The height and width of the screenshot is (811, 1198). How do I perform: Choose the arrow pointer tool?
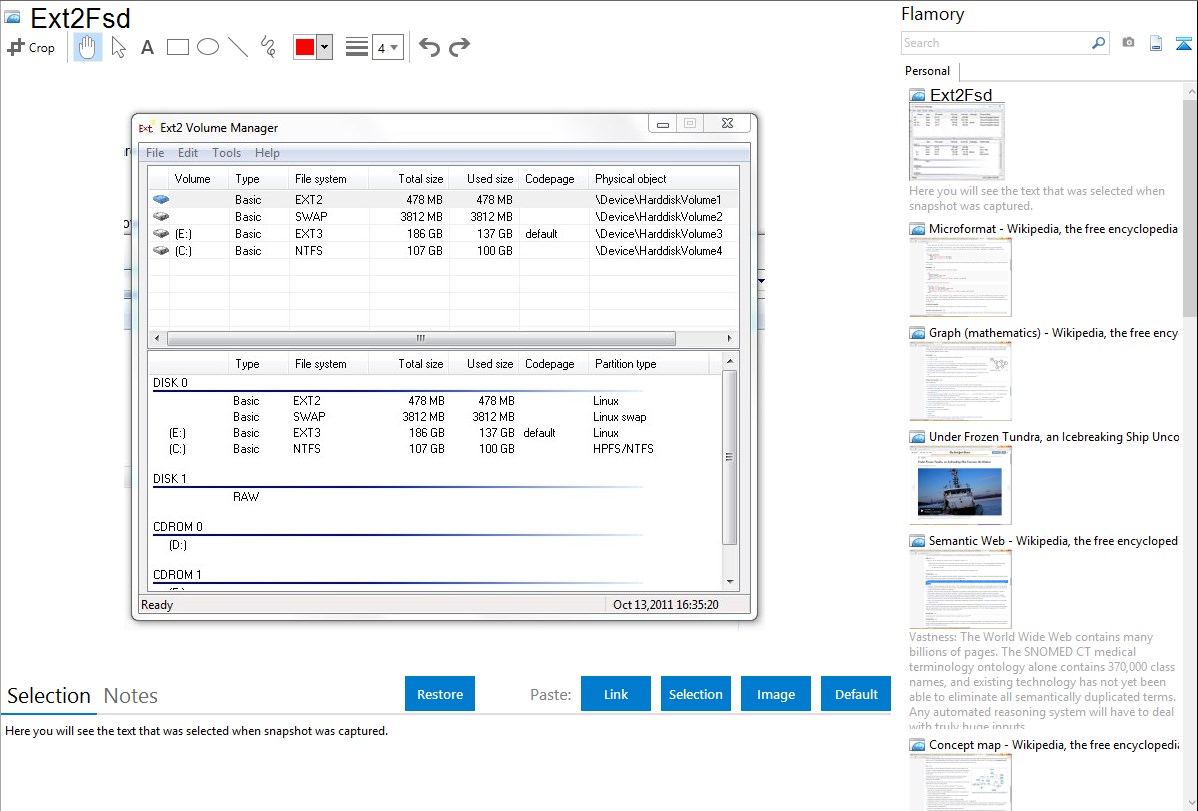(x=118, y=47)
